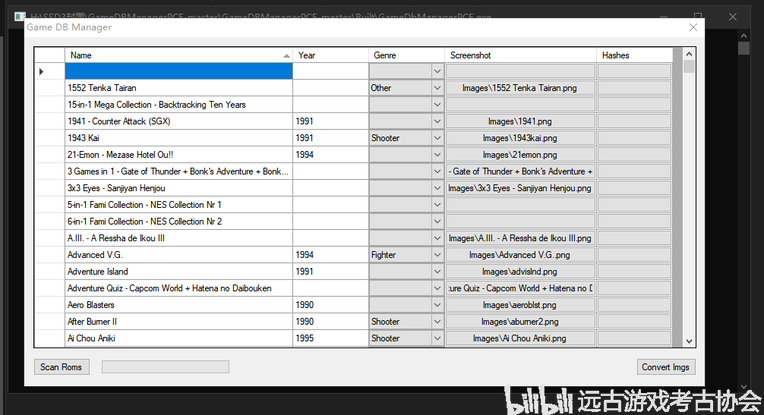Select 'A.III. - A Ressha de Ikou III' name cell
764x415 pixels.
point(178,238)
